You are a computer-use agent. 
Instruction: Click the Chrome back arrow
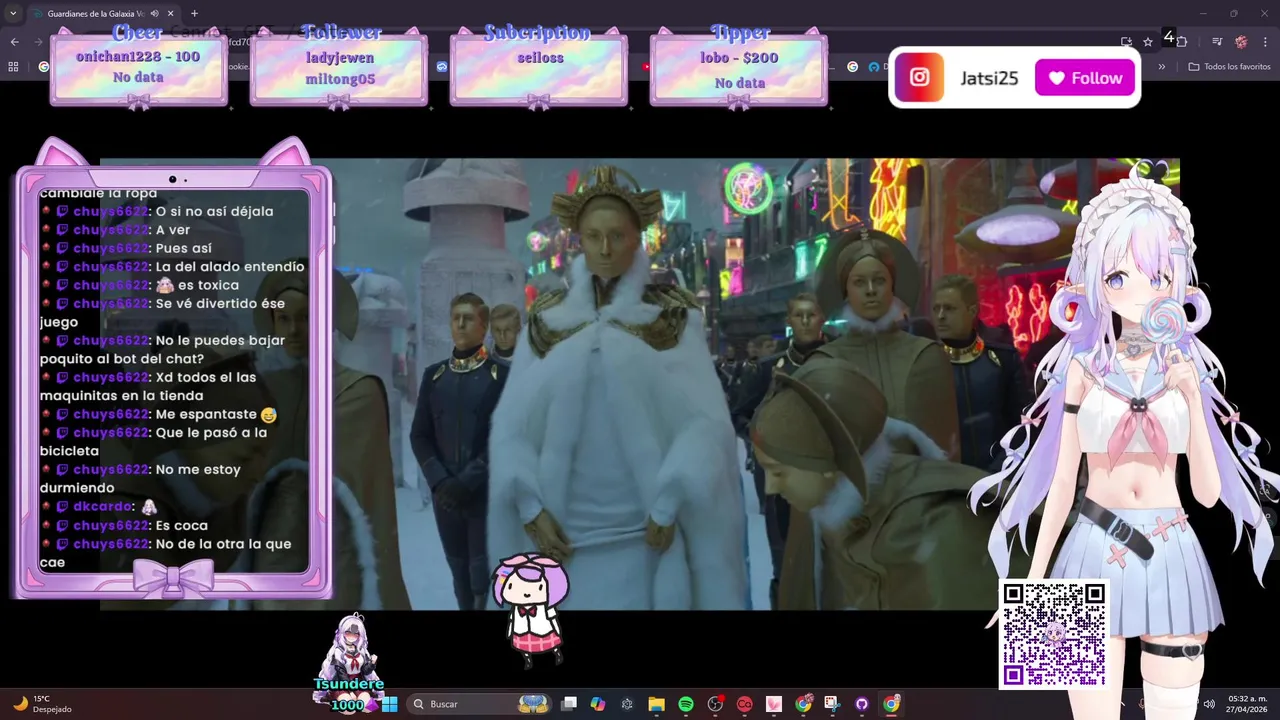coord(14,41)
